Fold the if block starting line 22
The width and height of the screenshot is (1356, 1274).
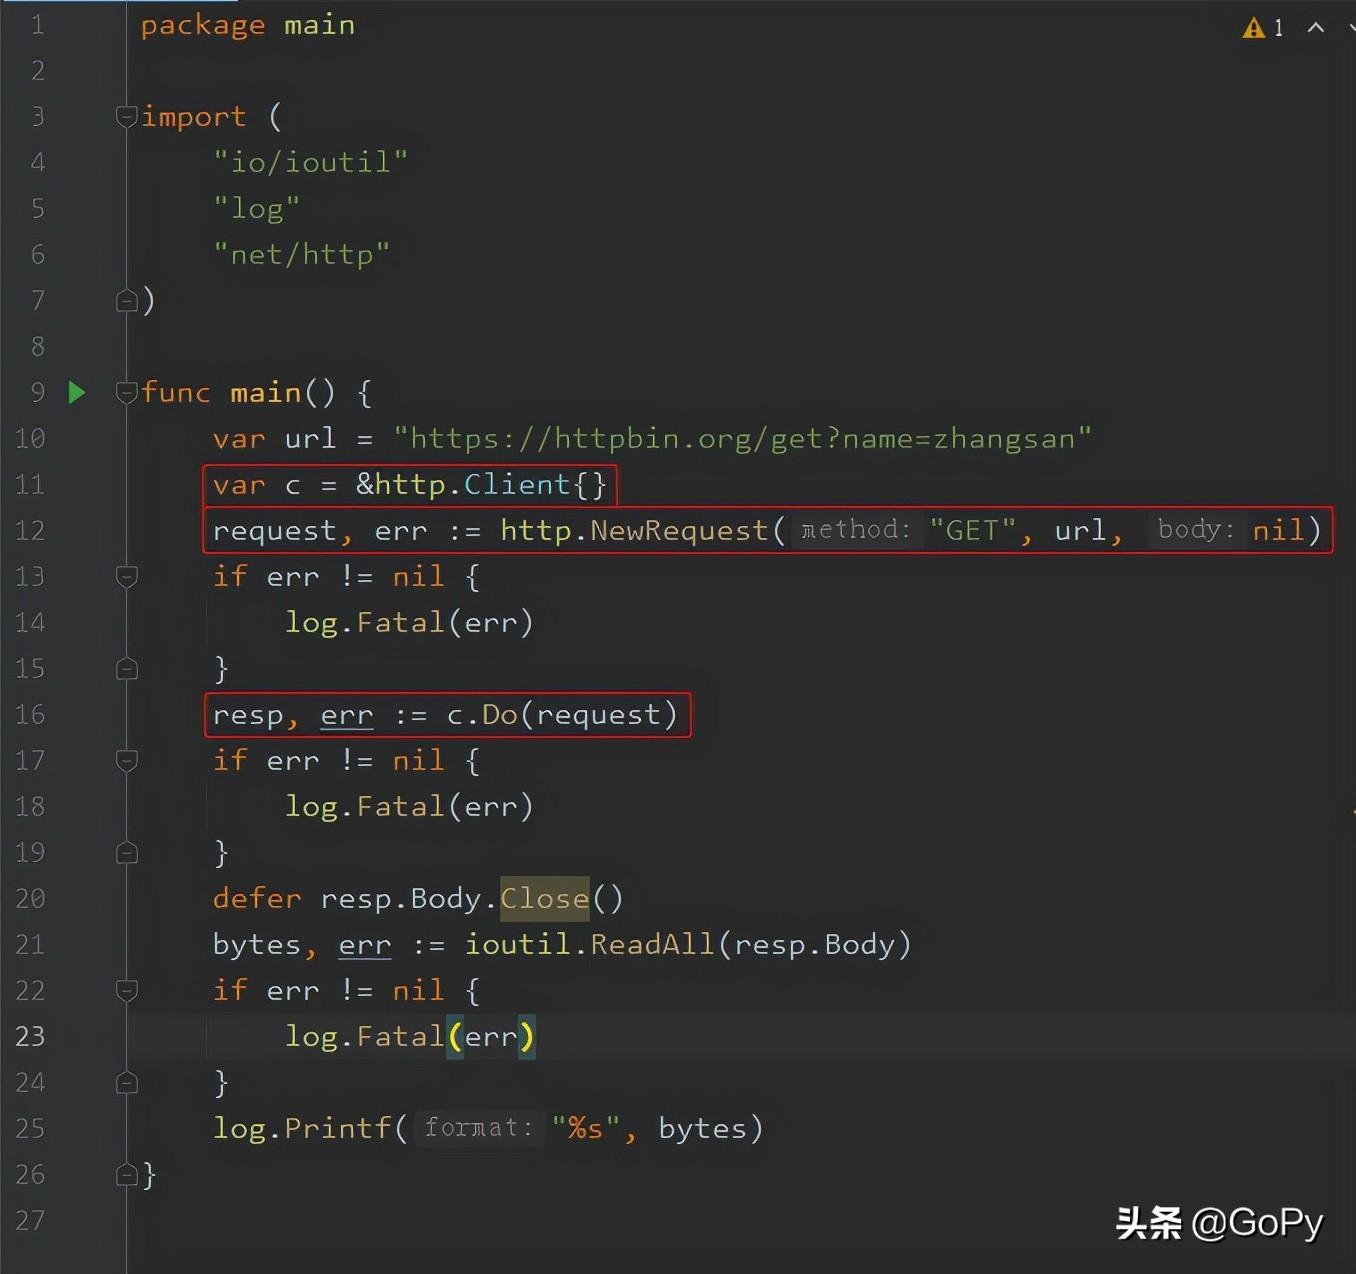pyautogui.click(x=126, y=990)
